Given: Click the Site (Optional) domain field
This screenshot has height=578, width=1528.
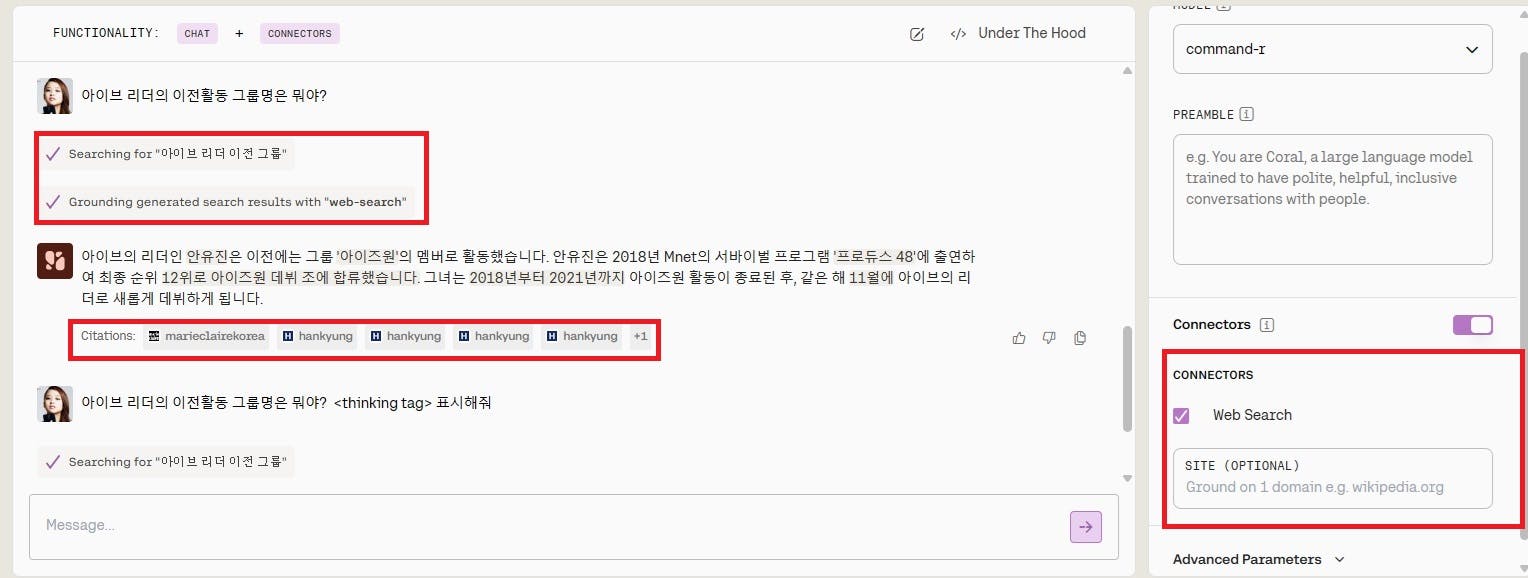Looking at the screenshot, I should 1332,478.
